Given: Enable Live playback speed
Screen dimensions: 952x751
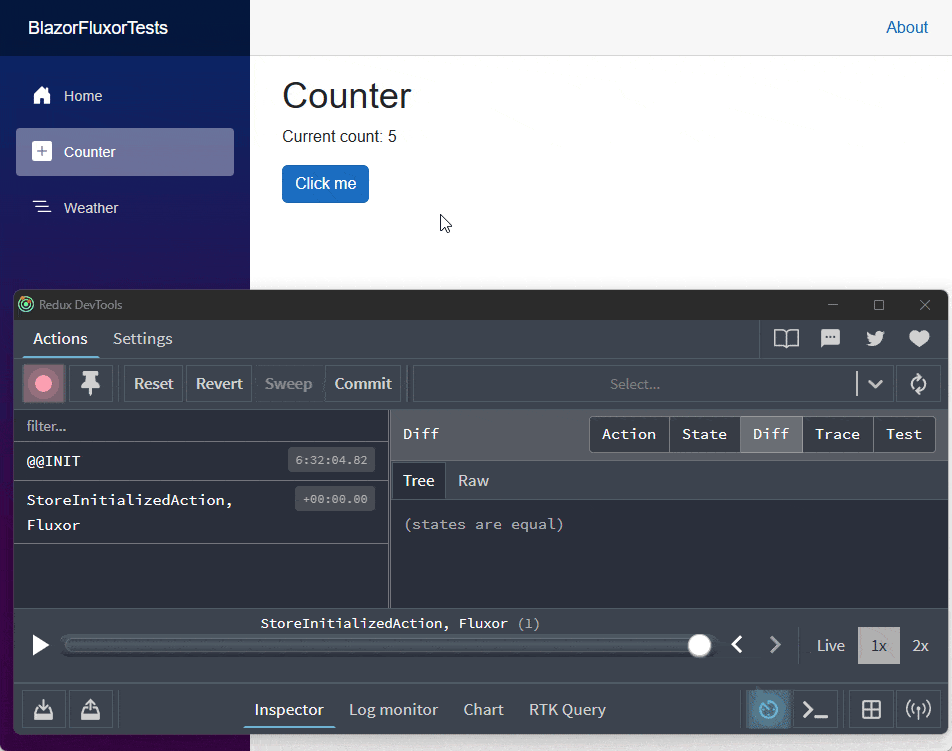Looking at the screenshot, I should coord(831,645).
